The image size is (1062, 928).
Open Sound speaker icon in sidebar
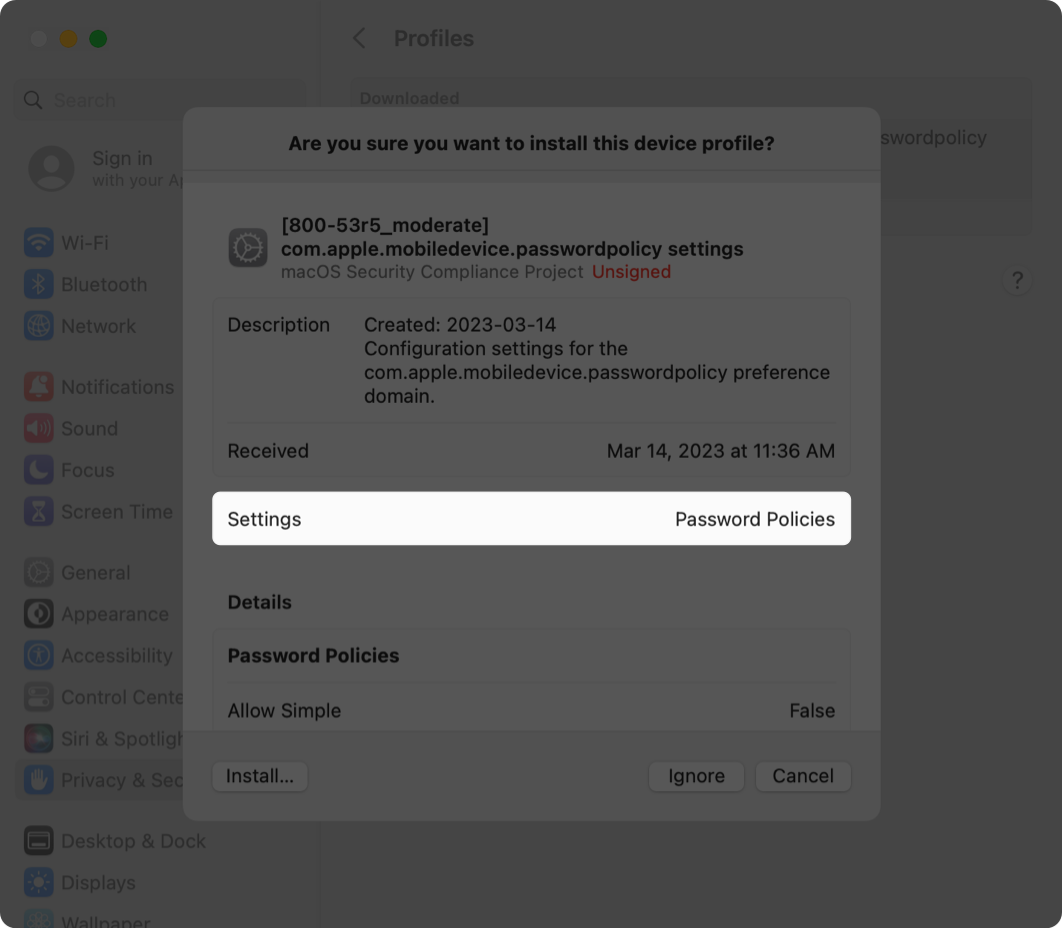pyautogui.click(x=39, y=428)
